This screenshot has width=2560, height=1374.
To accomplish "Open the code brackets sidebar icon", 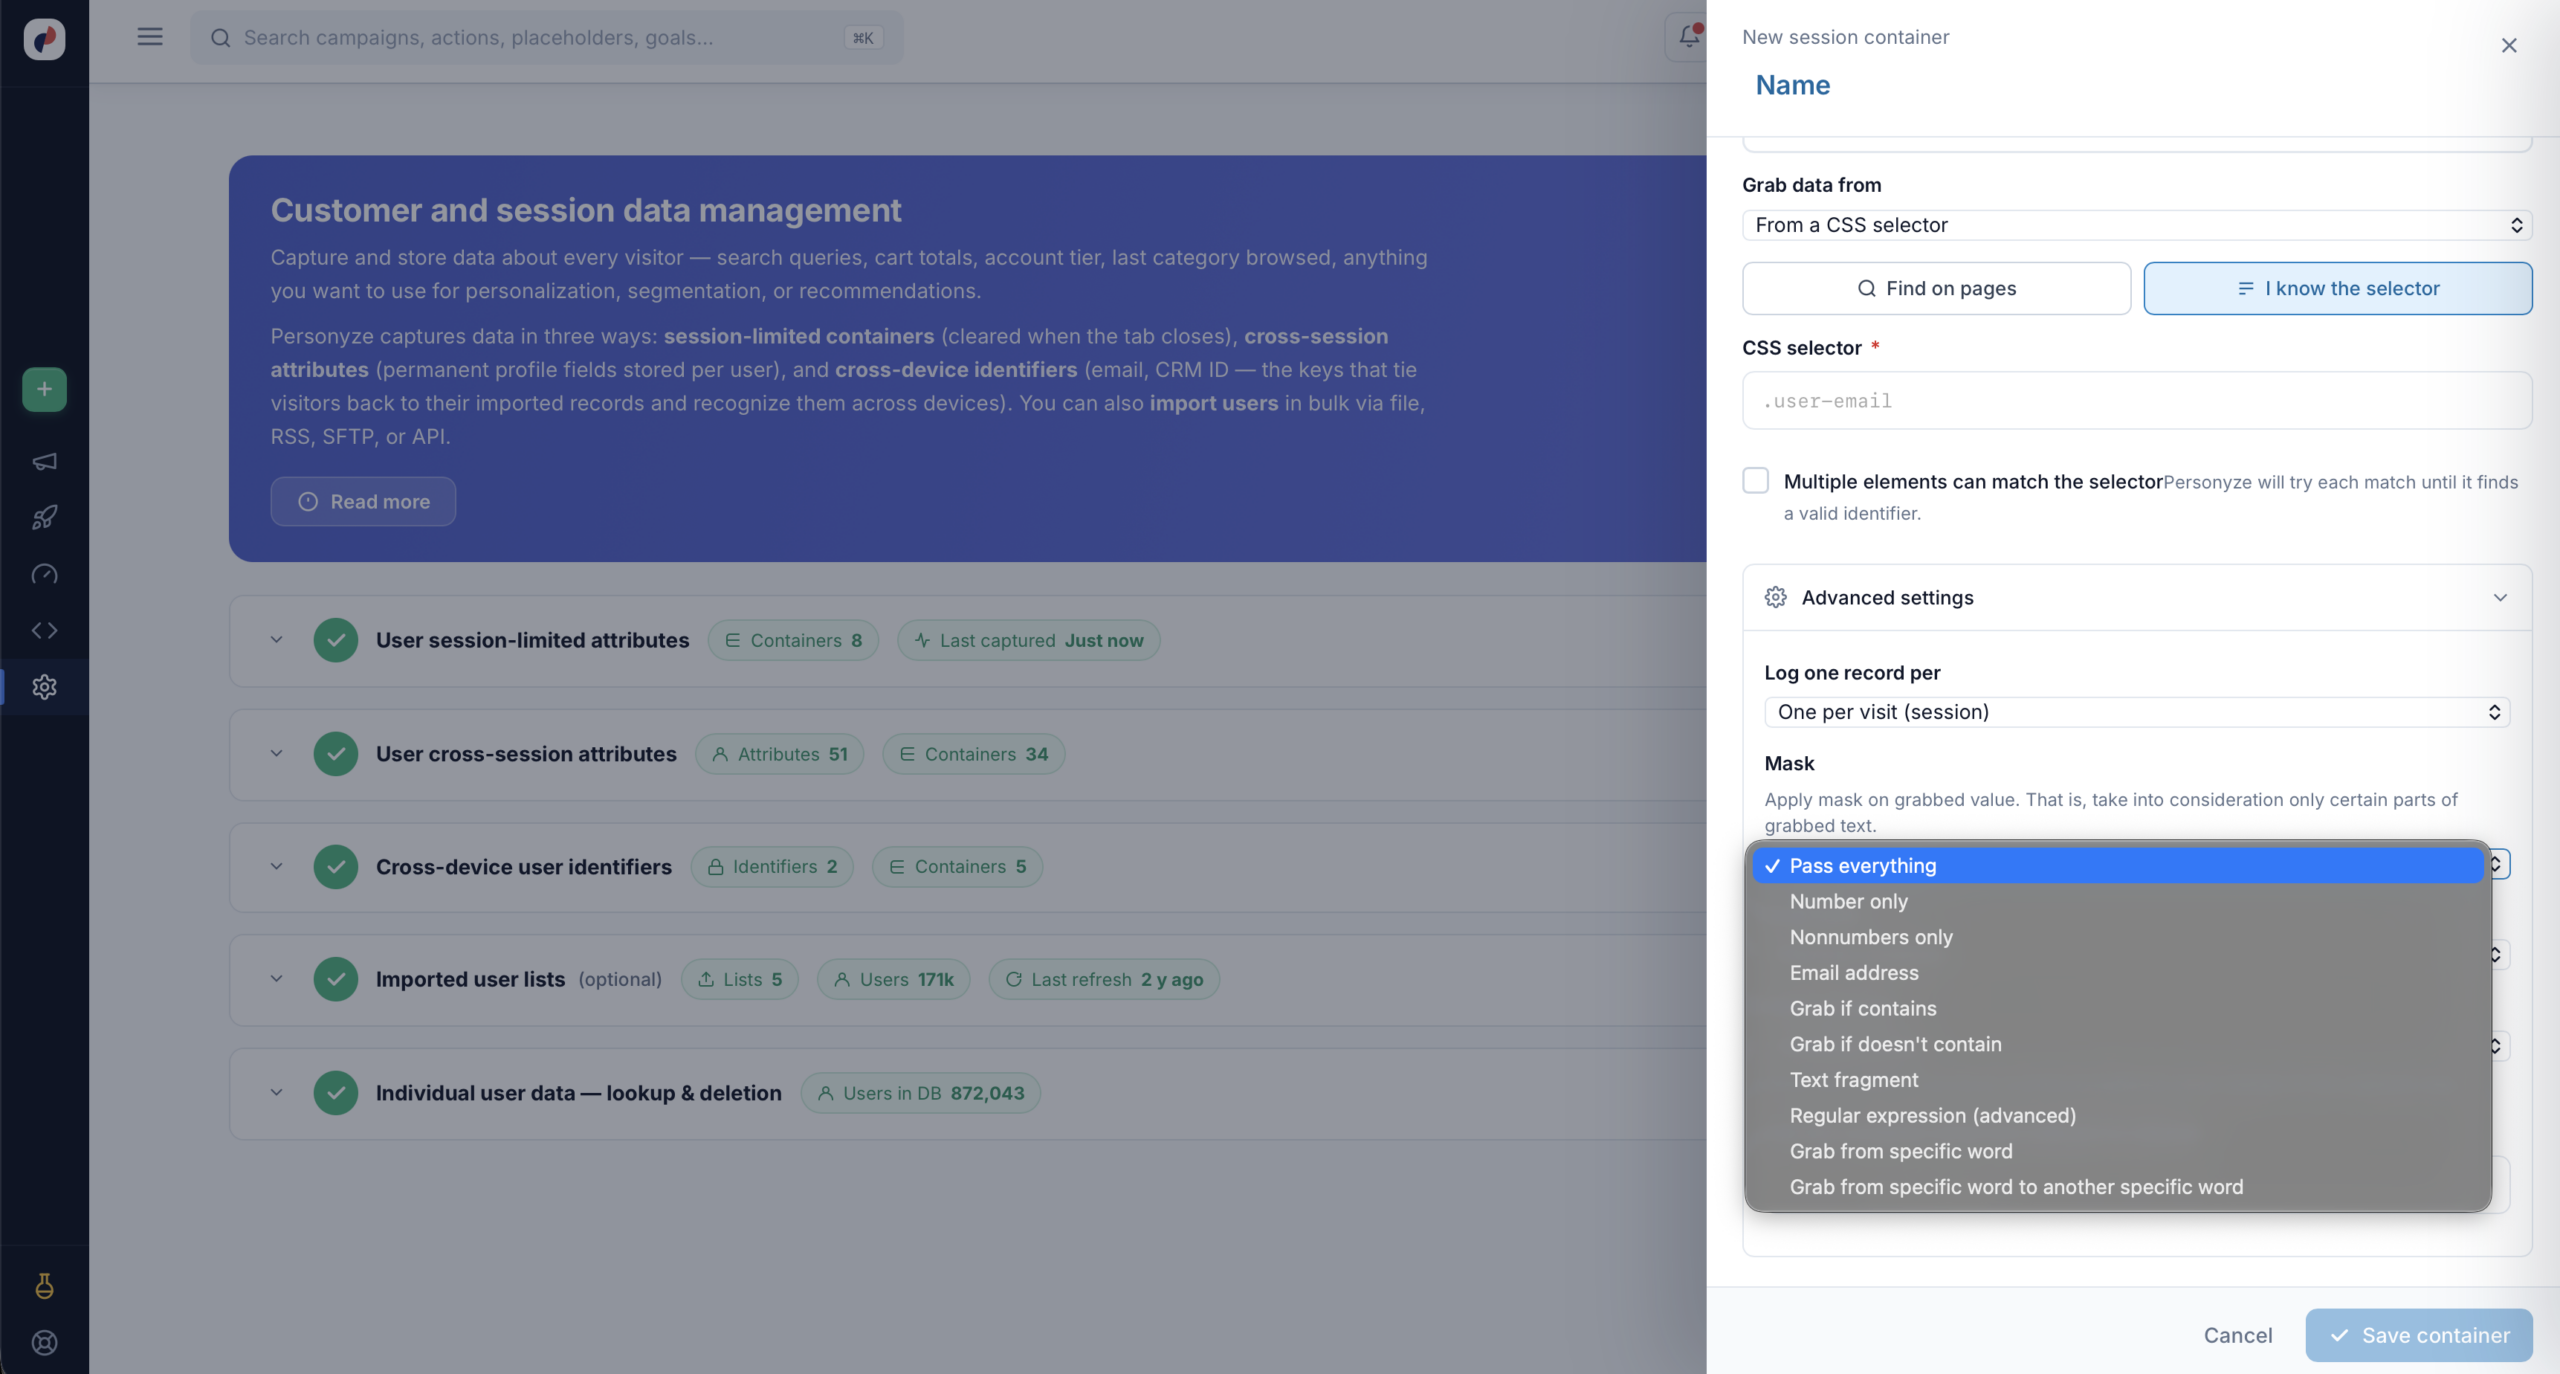I will (44, 630).
